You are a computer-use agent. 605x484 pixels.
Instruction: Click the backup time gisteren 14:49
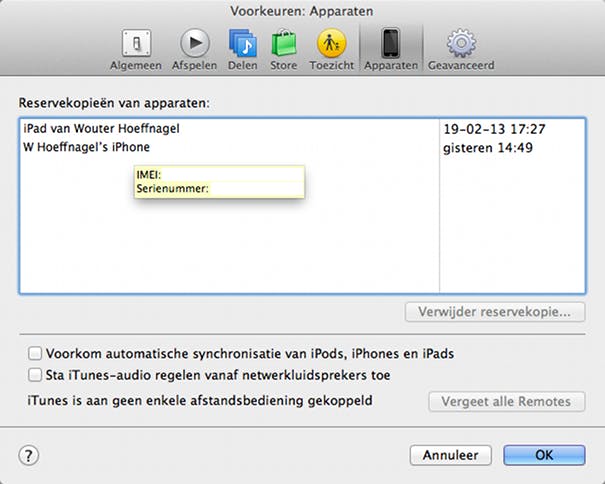488,147
